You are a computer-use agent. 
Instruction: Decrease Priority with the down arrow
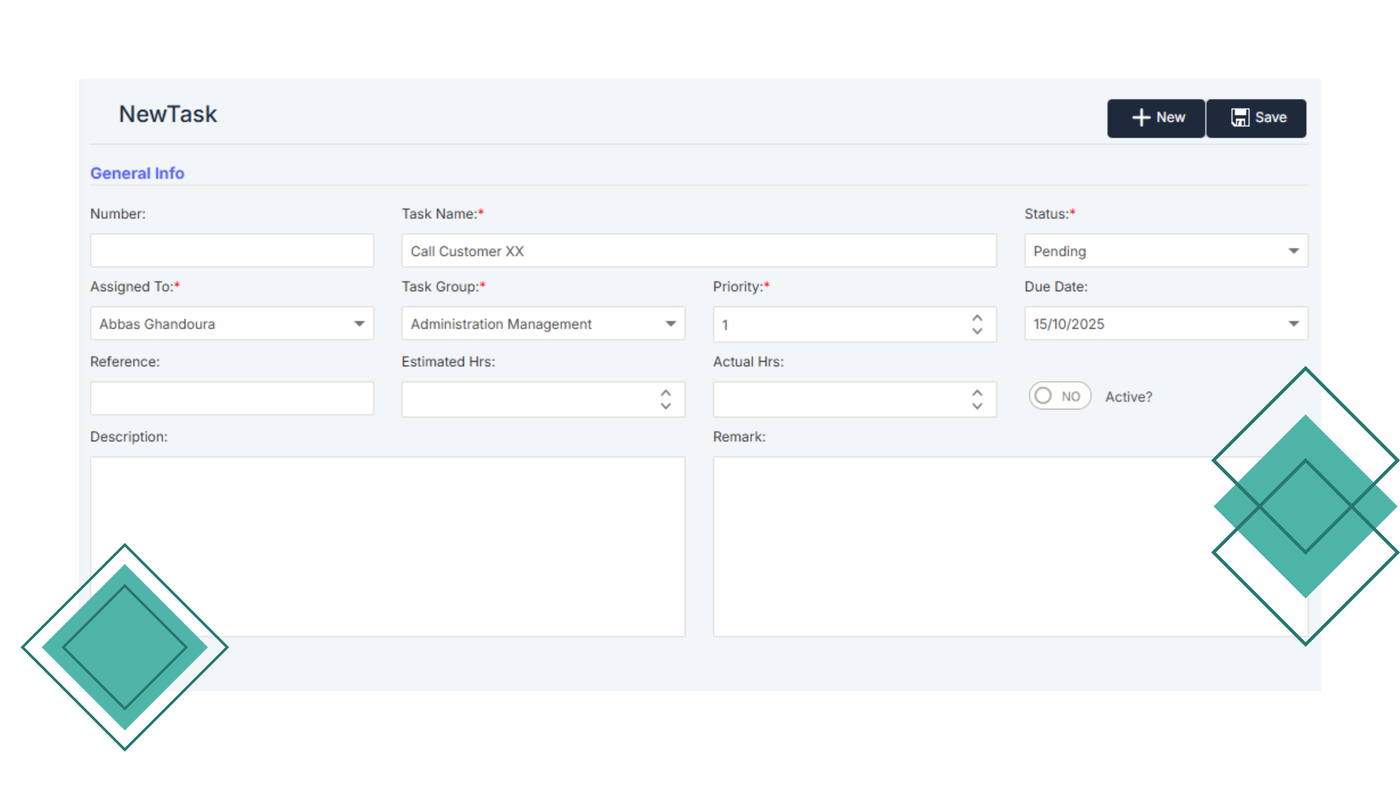point(977,331)
